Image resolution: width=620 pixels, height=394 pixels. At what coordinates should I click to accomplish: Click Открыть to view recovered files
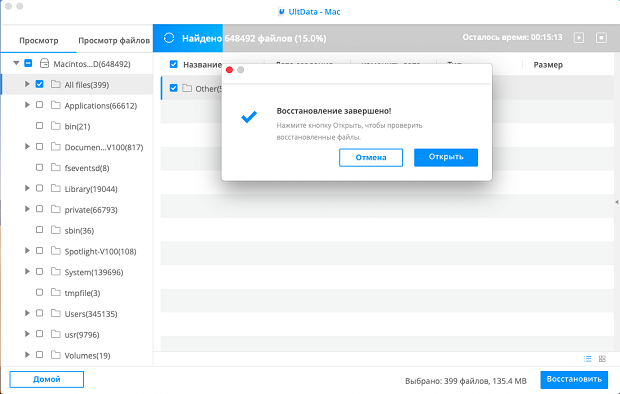446,157
